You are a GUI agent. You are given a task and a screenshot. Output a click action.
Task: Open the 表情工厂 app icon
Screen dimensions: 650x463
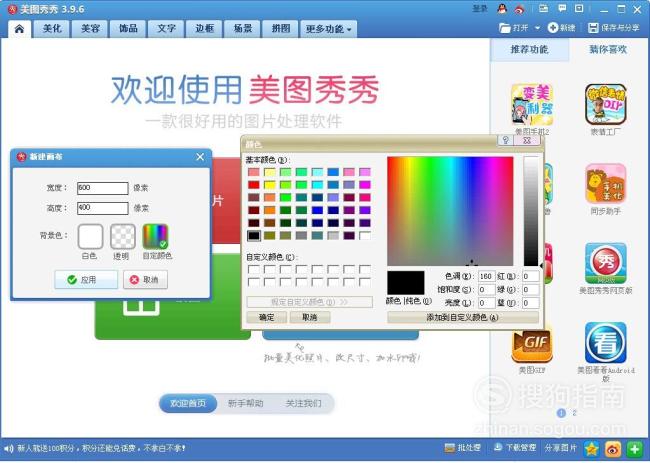[x=606, y=104]
